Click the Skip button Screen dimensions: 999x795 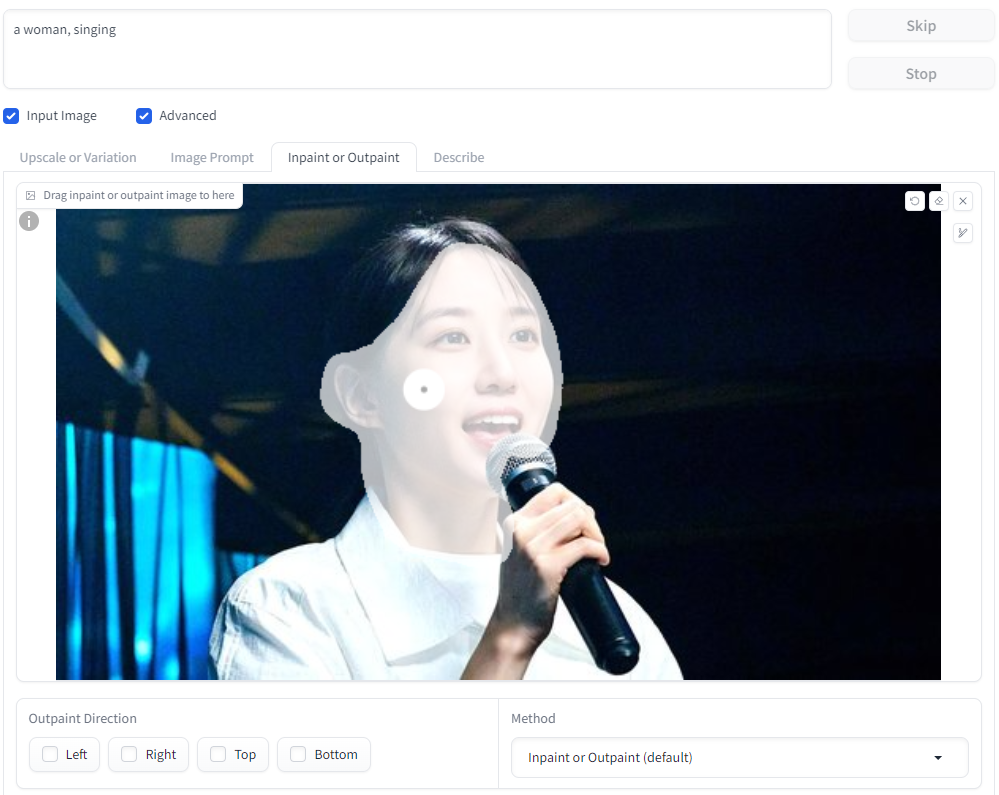click(921, 26)
